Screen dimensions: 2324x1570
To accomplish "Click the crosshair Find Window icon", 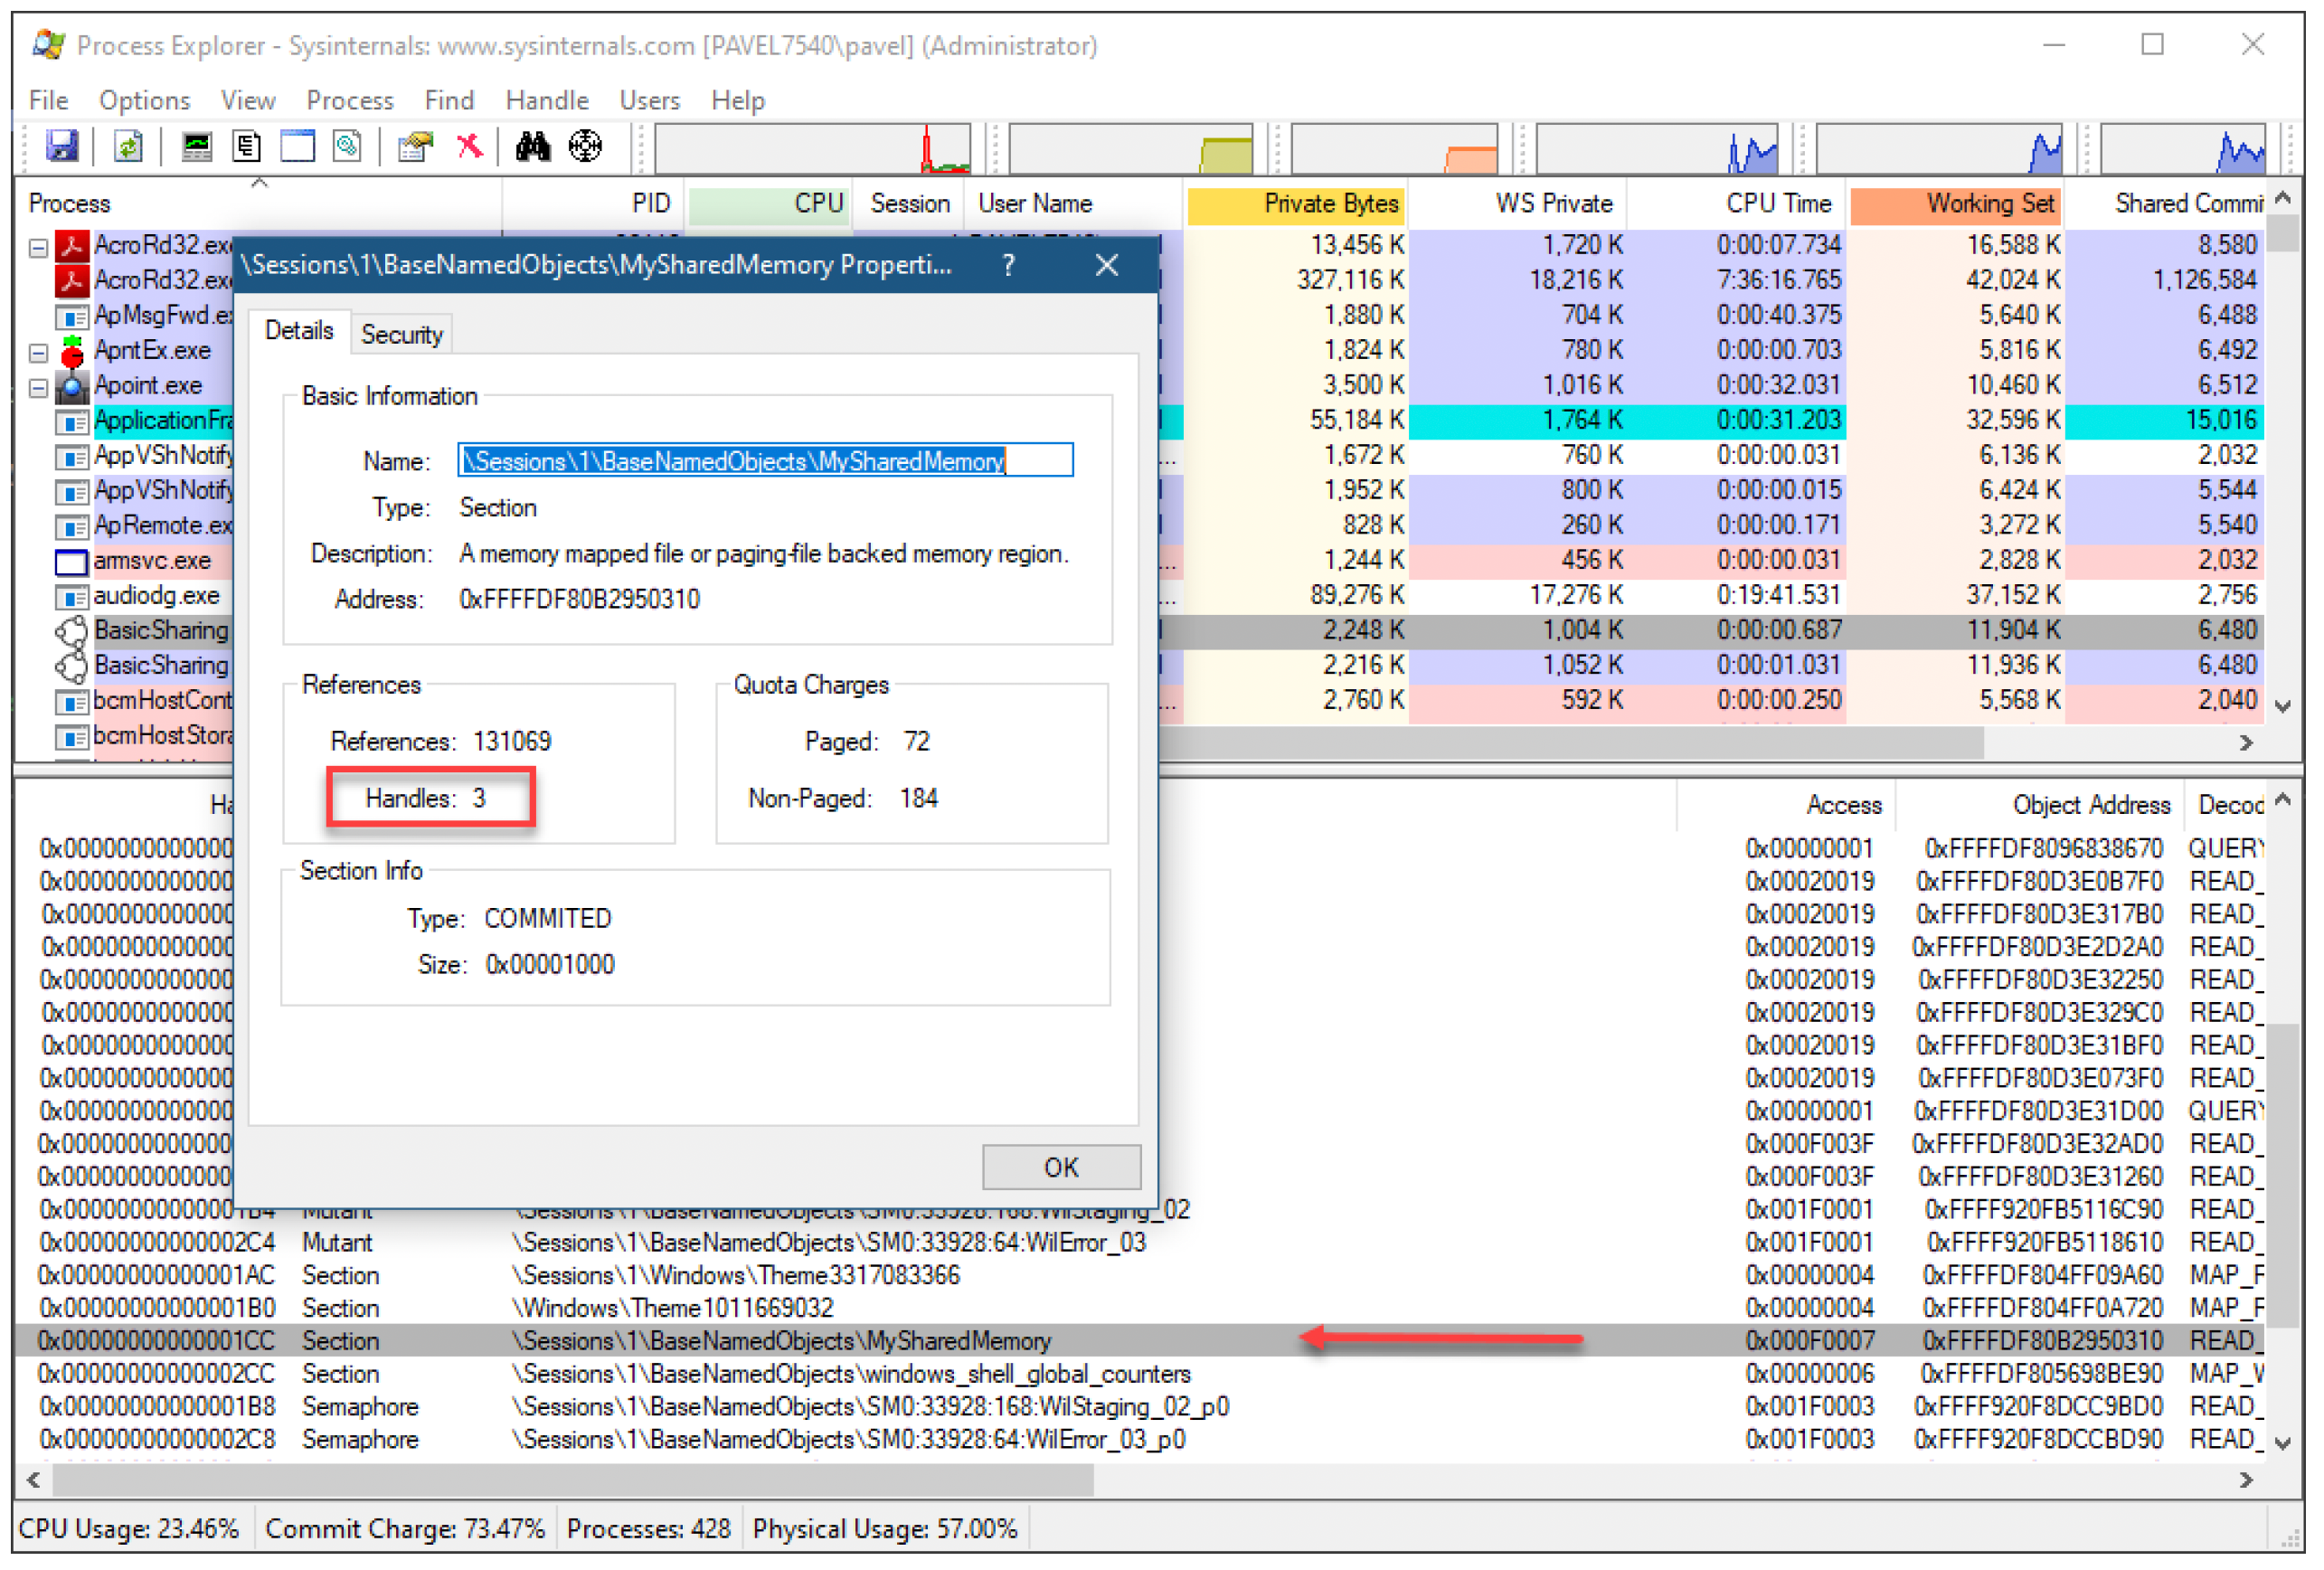I will pyautogui.click(x=586, y=147).
